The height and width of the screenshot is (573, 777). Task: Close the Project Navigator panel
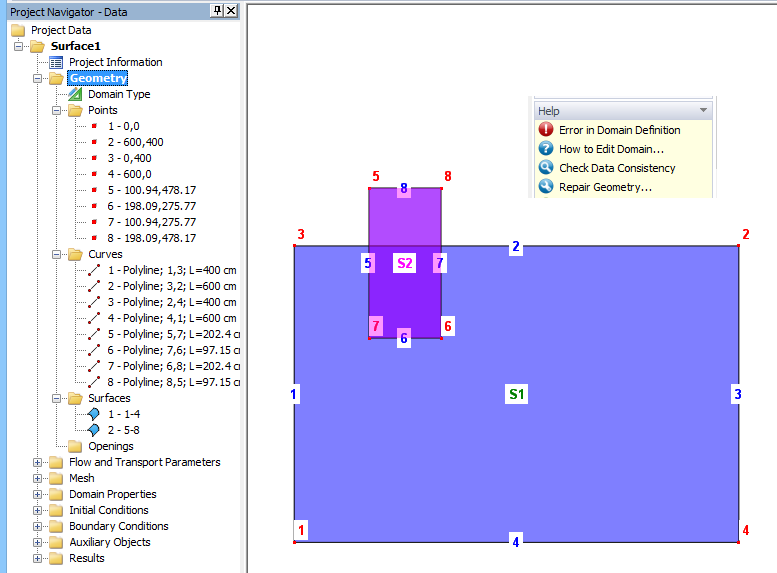tap(231, 10)
